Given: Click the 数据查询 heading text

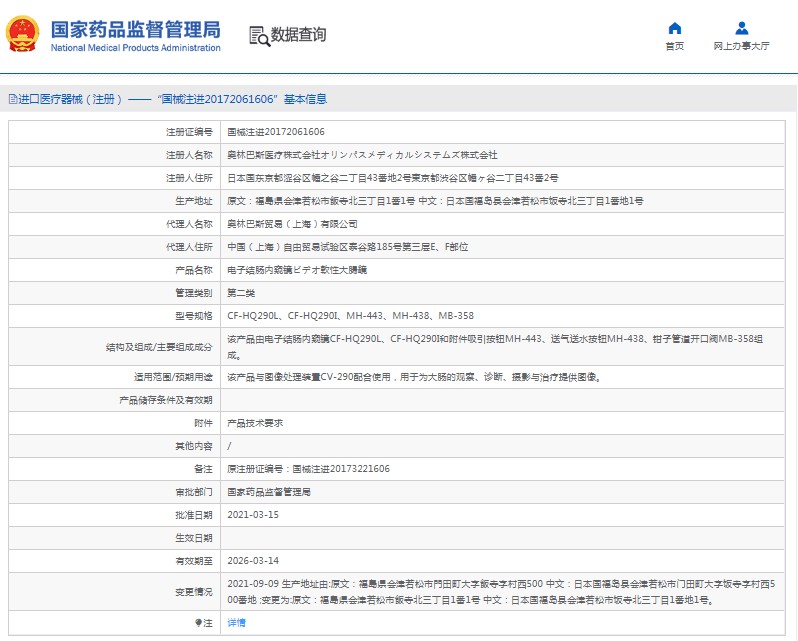Looking at the screenshot, I should tap(298, 35).
